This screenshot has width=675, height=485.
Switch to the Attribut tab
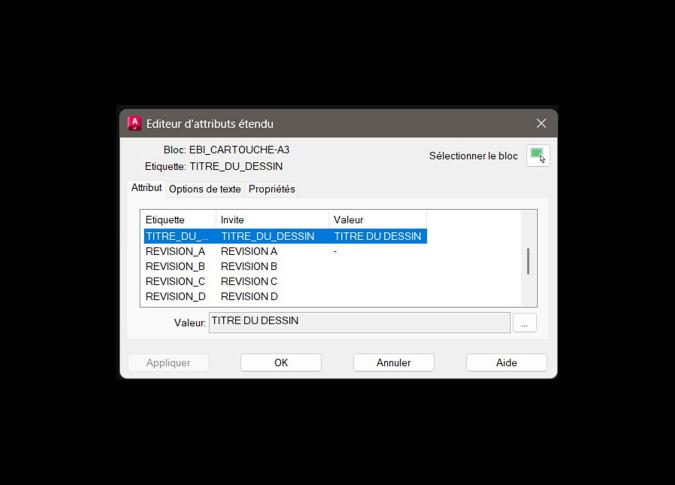146,188
